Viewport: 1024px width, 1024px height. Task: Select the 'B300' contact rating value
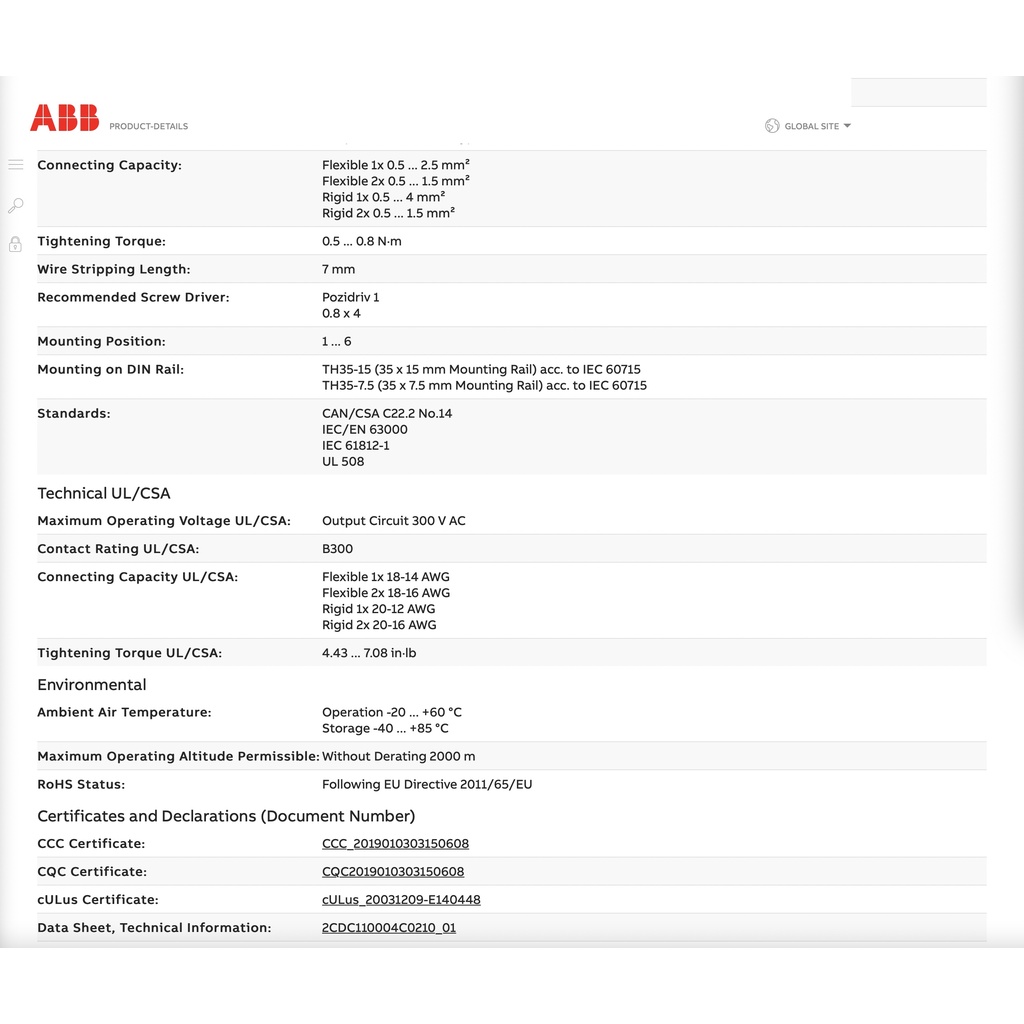(337, 549)
